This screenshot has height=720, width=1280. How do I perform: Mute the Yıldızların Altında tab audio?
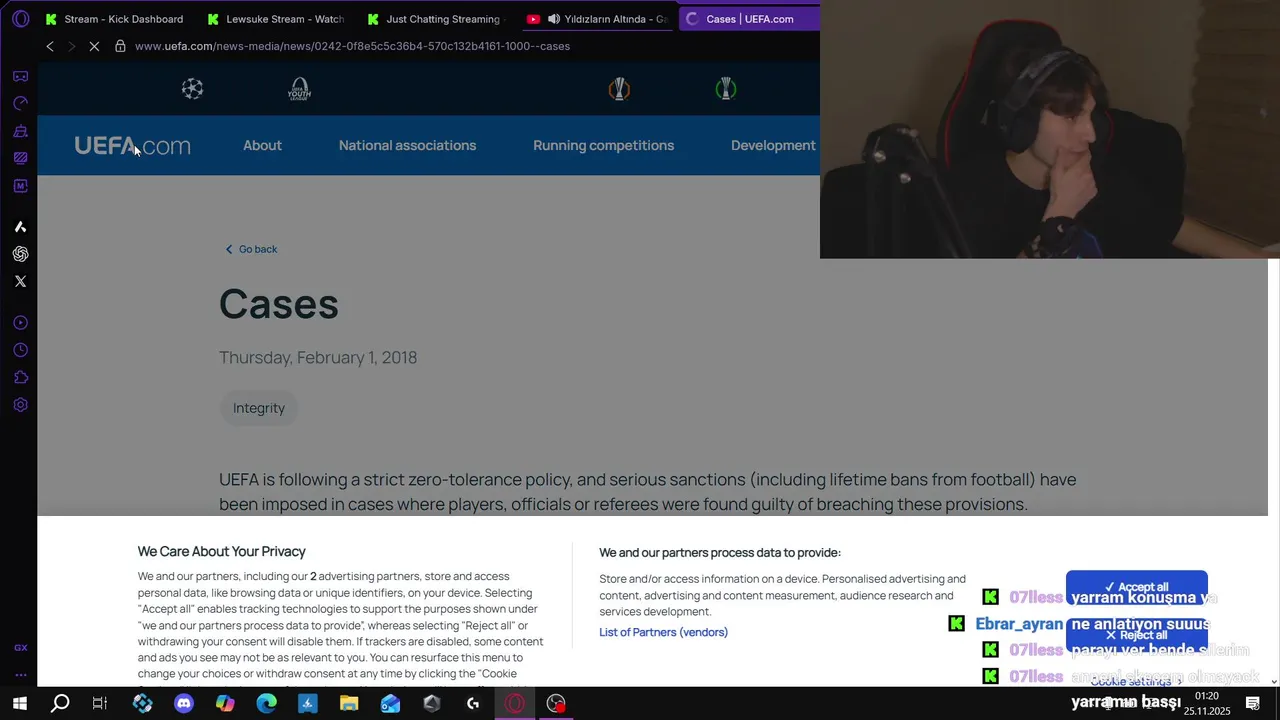click(553, 19)
